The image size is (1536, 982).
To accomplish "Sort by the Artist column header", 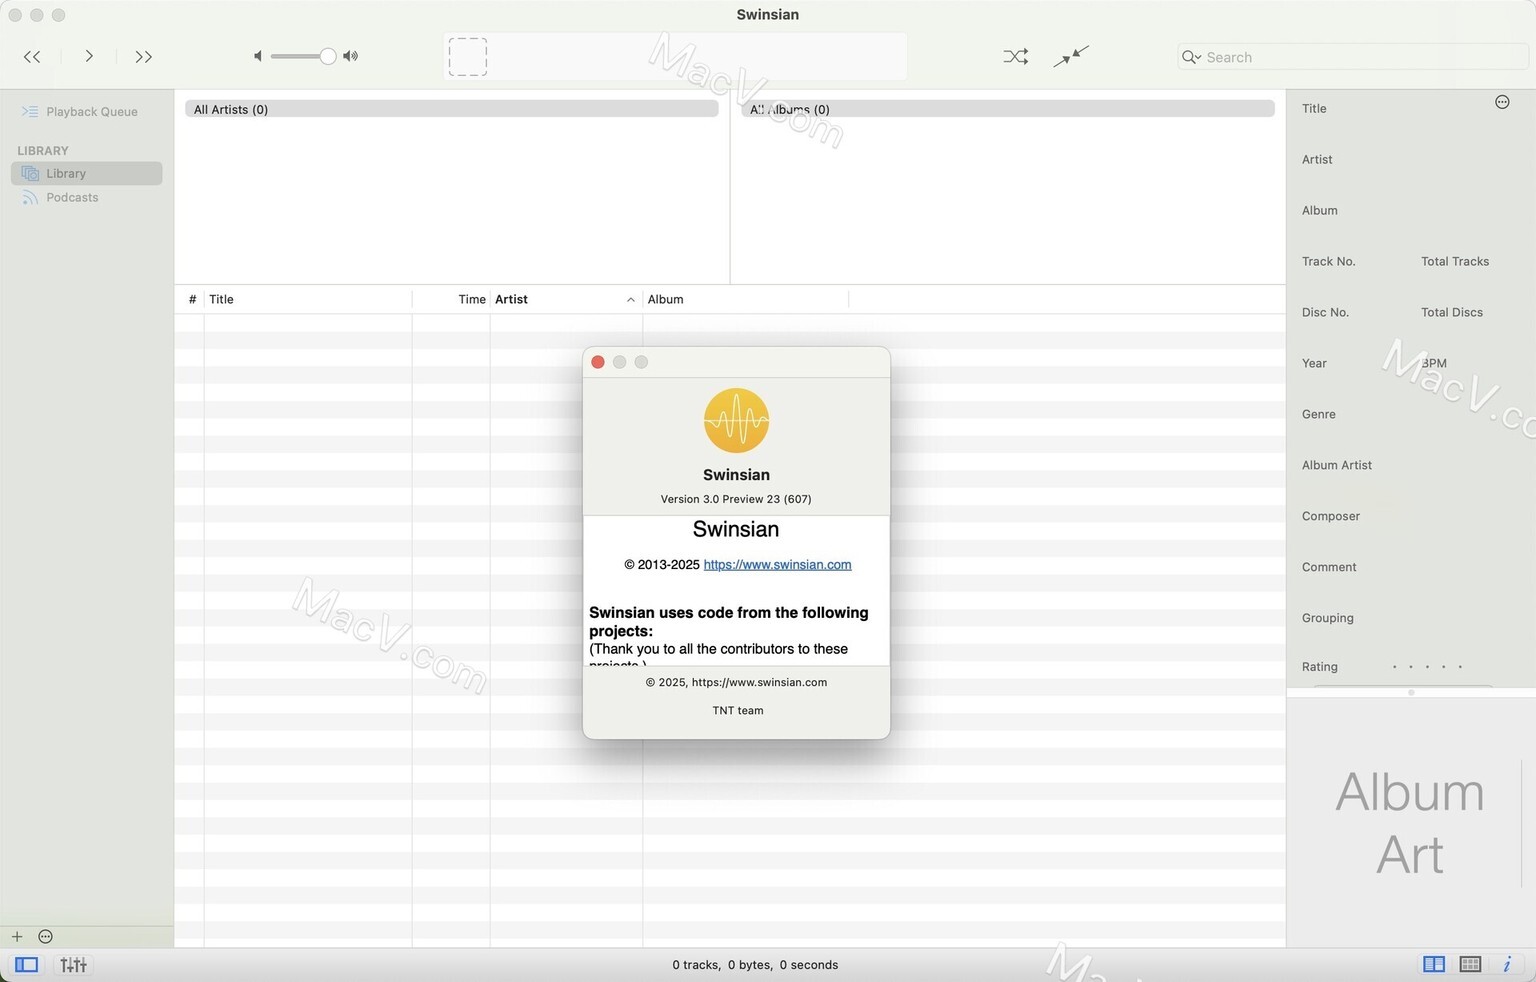I will (x=511, y=299).
